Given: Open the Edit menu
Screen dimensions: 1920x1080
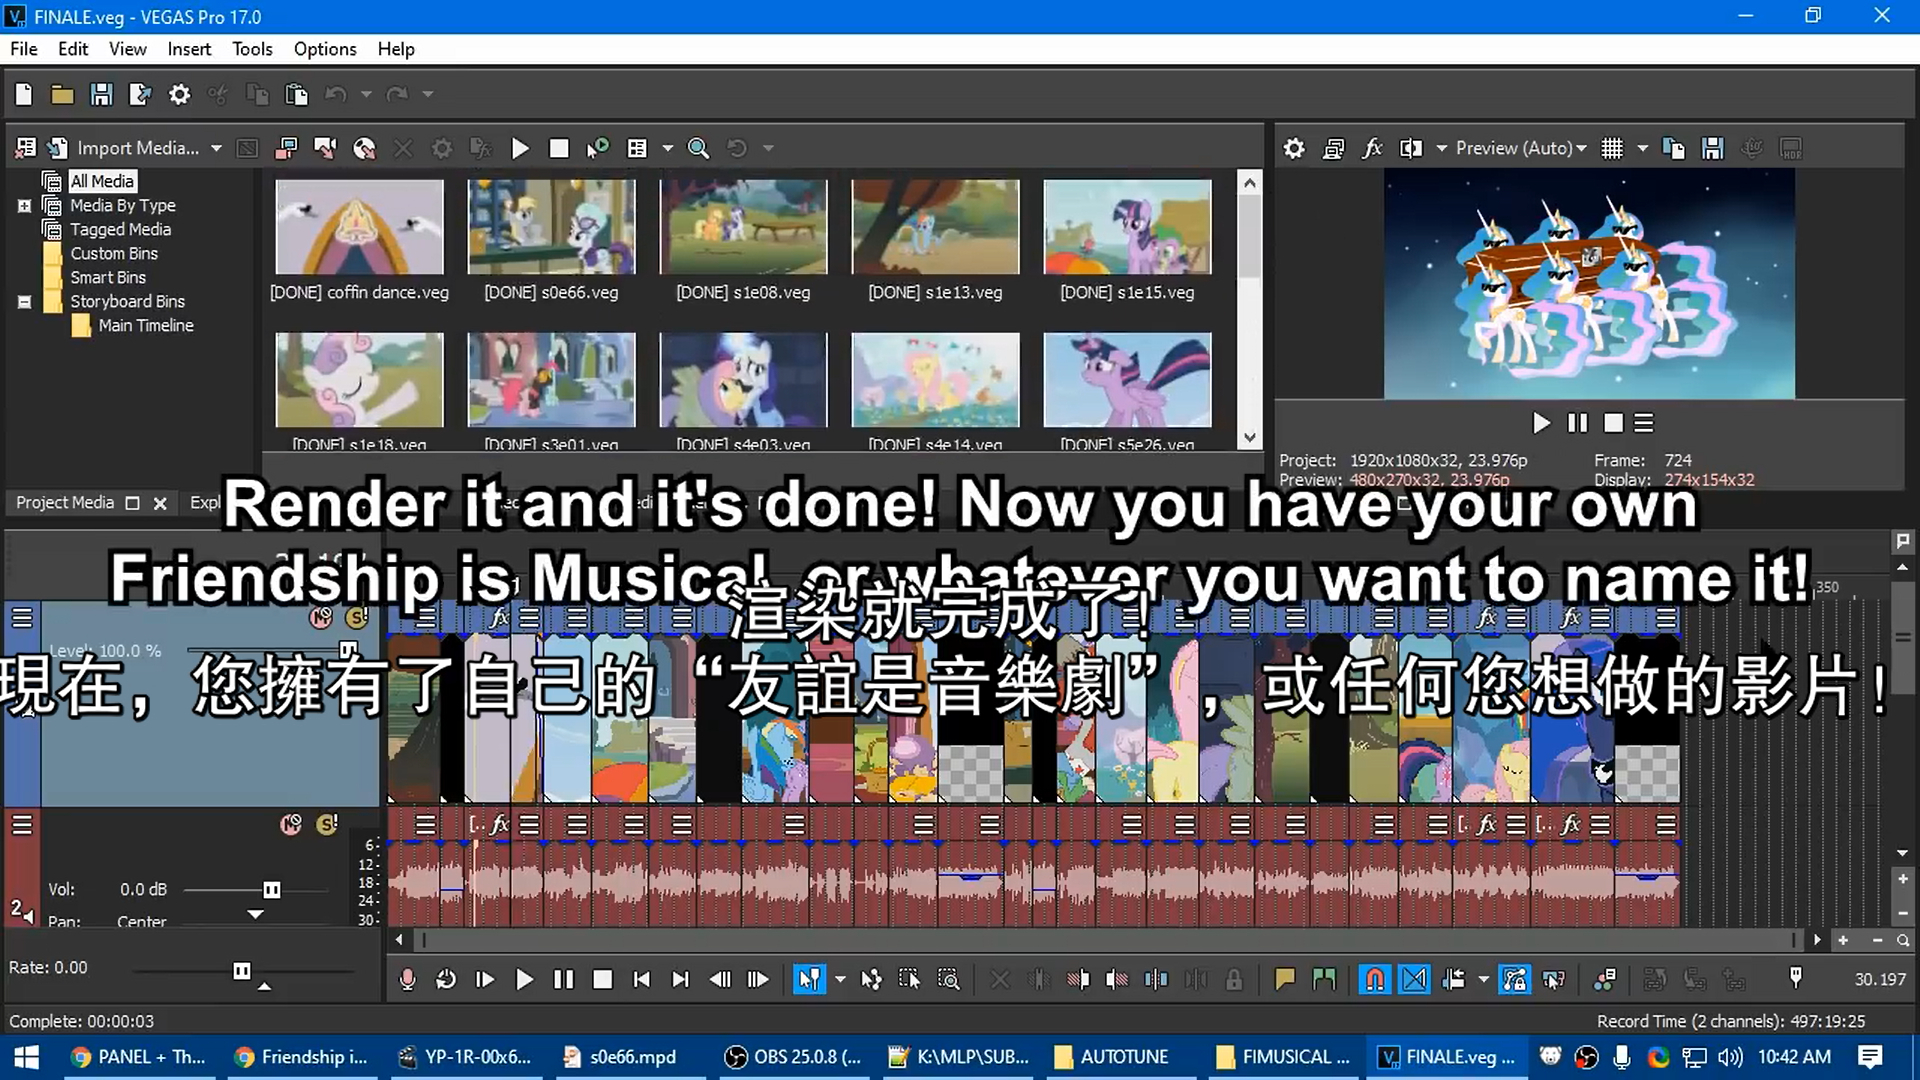Looking at the screenshot, I should coord(73,49).
